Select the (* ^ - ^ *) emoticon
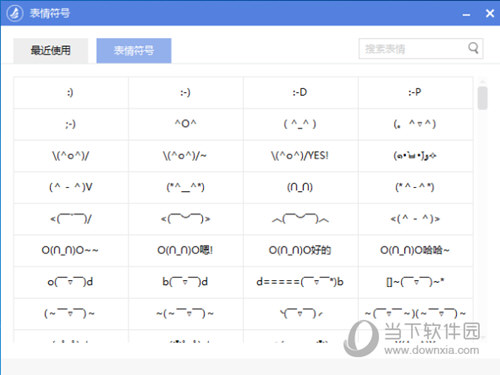500x375 pixels. pyautogui.click(x=415, y=187)
